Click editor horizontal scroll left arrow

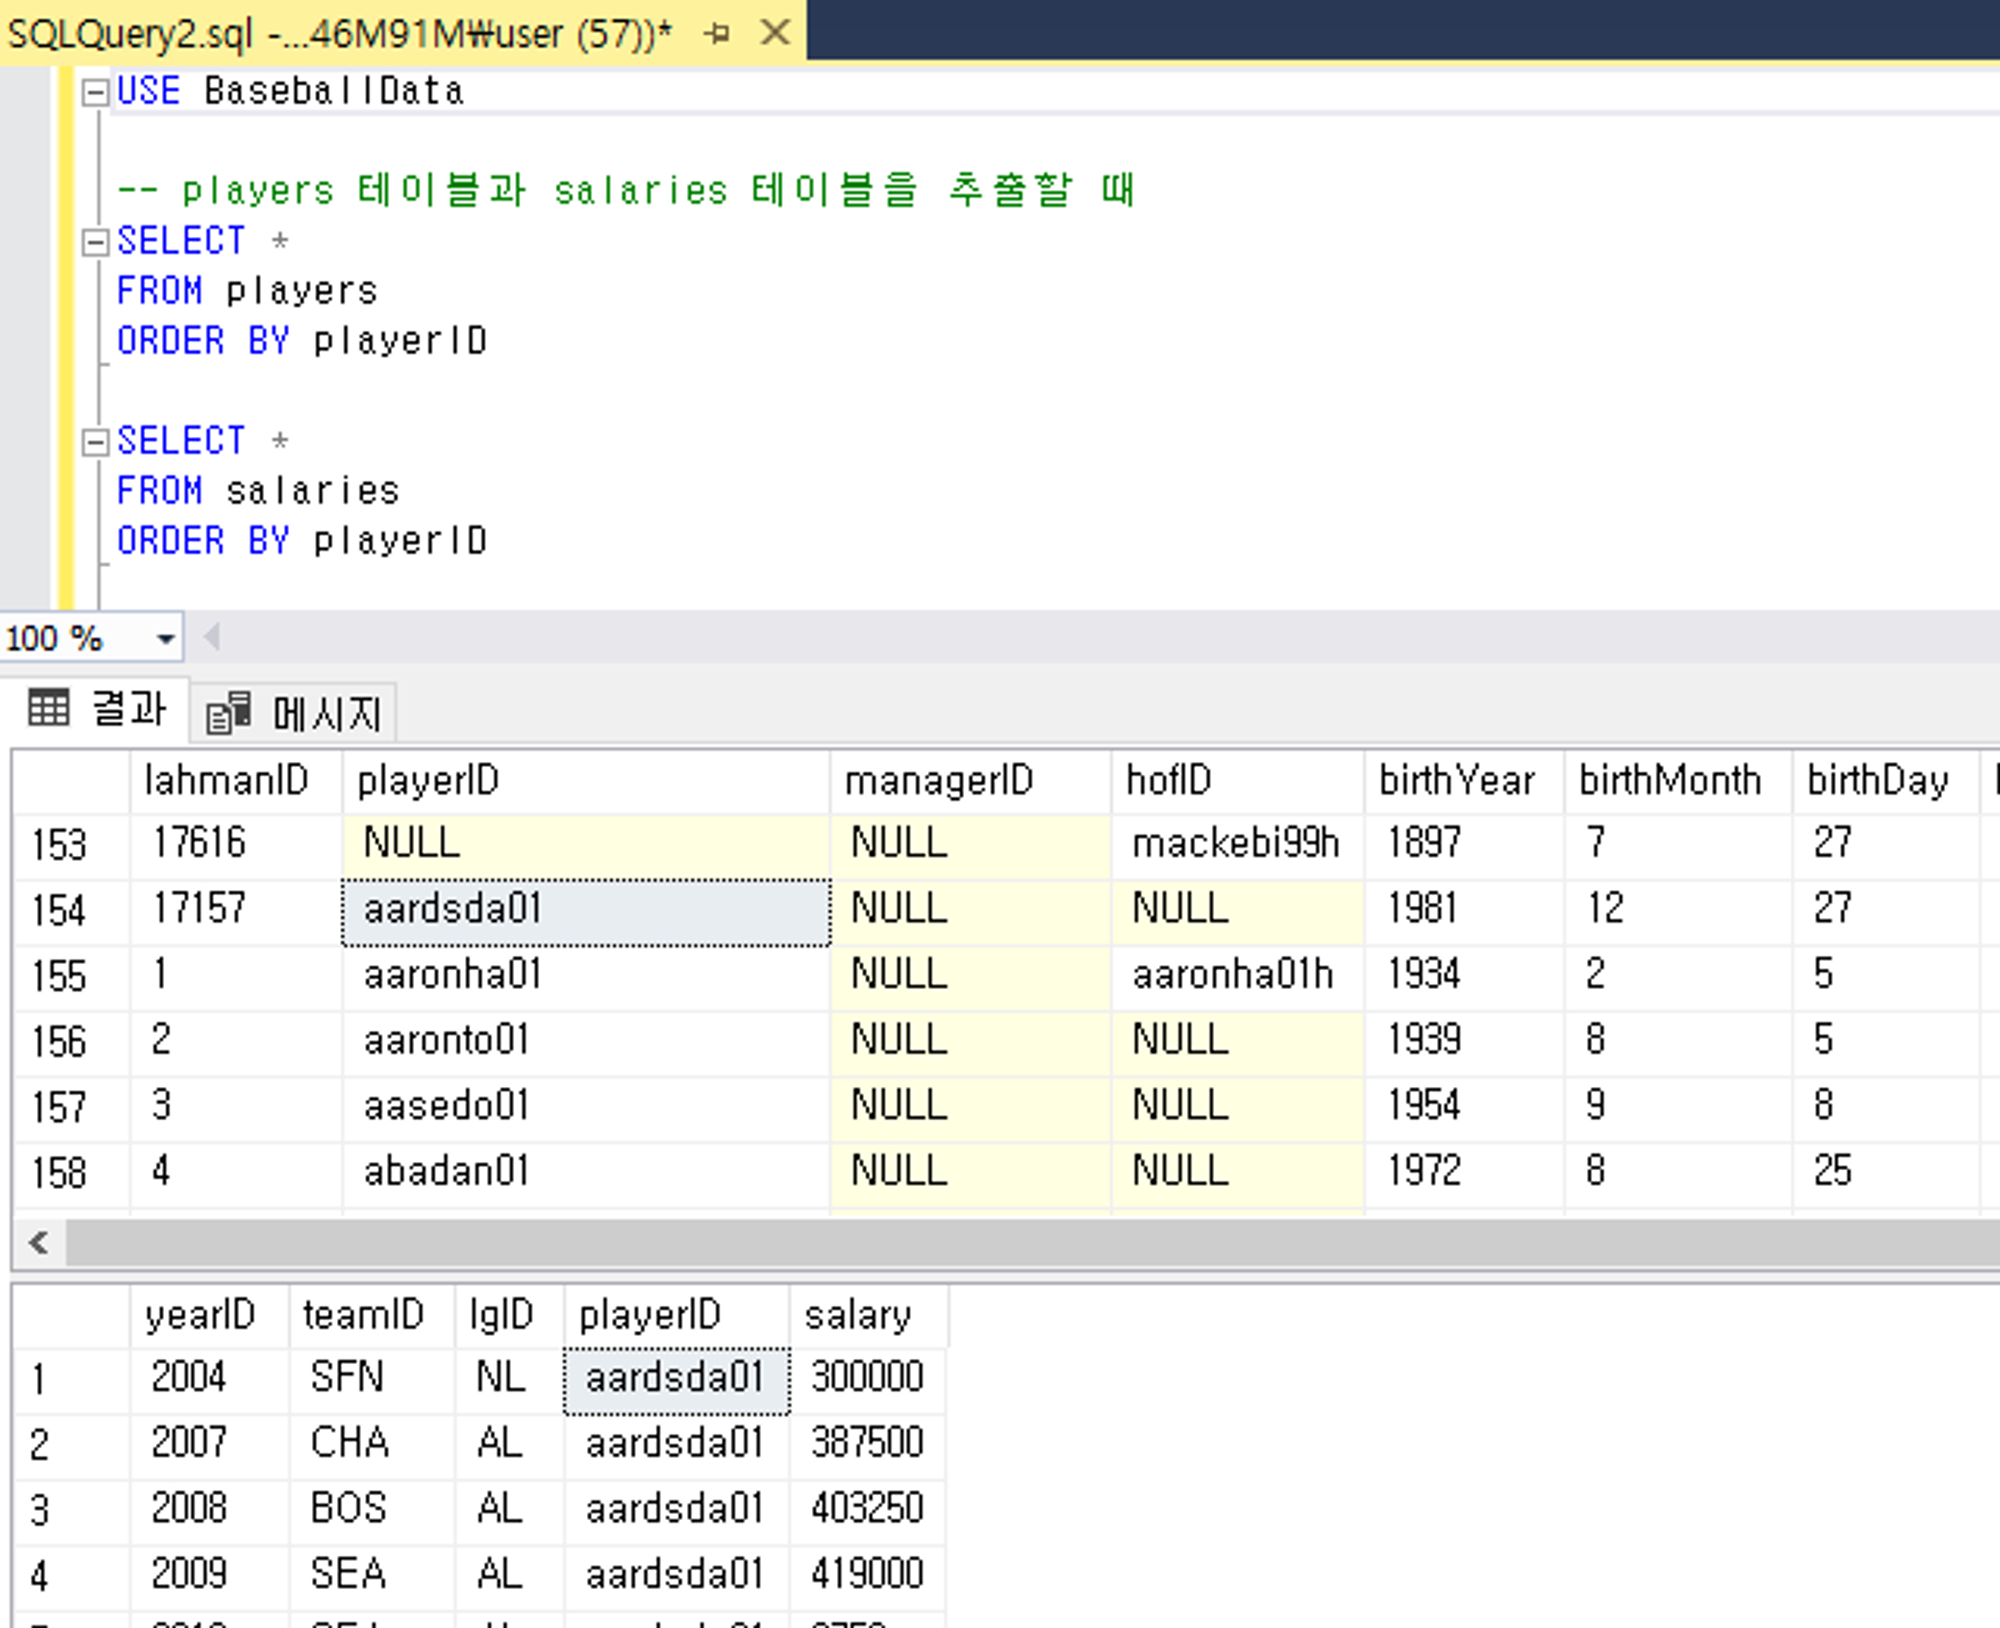[x=211, y=636]
